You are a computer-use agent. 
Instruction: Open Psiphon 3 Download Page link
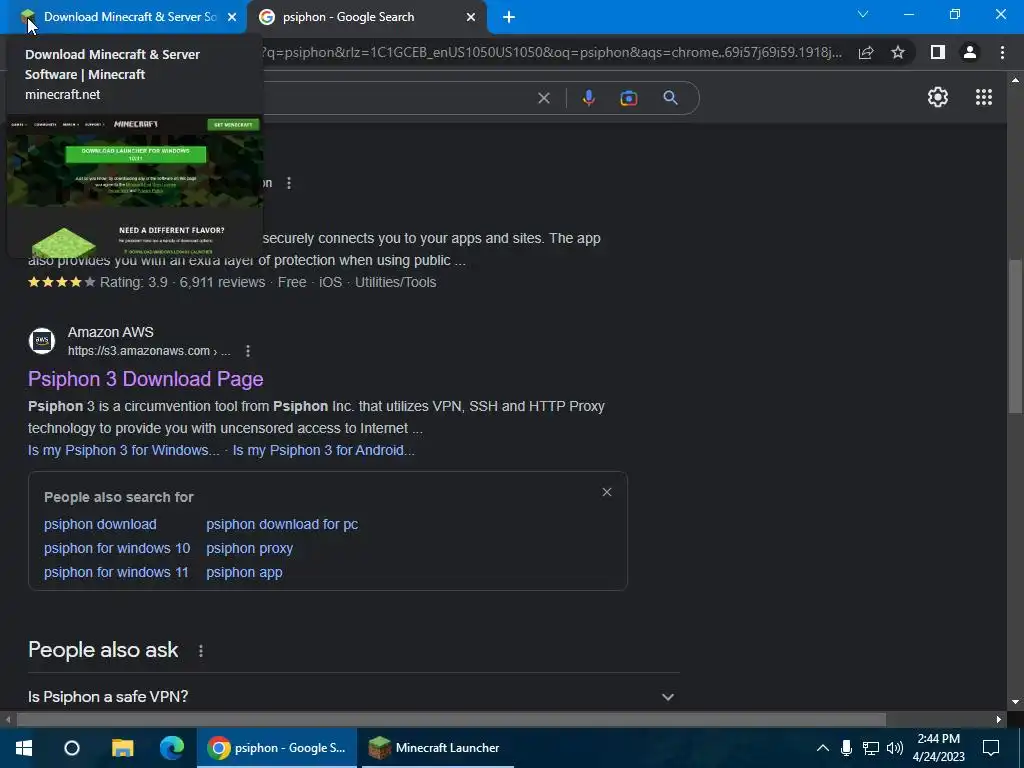click(146, 379)
